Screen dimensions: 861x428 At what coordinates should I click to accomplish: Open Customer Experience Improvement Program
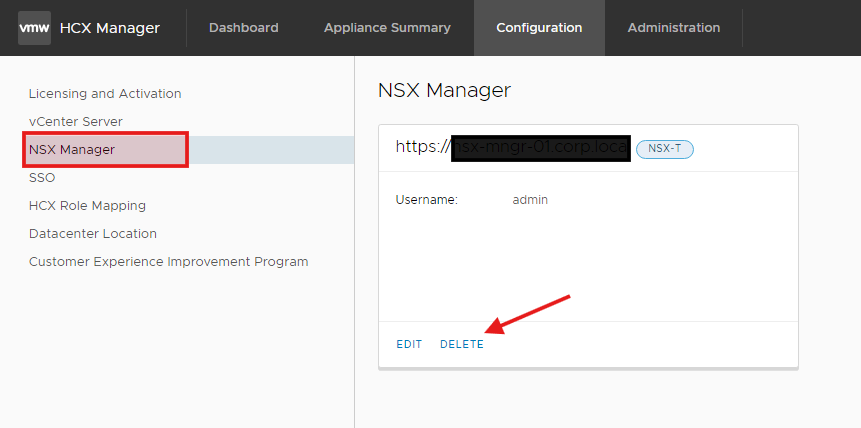pyautogui.click(x=168, y=262)
